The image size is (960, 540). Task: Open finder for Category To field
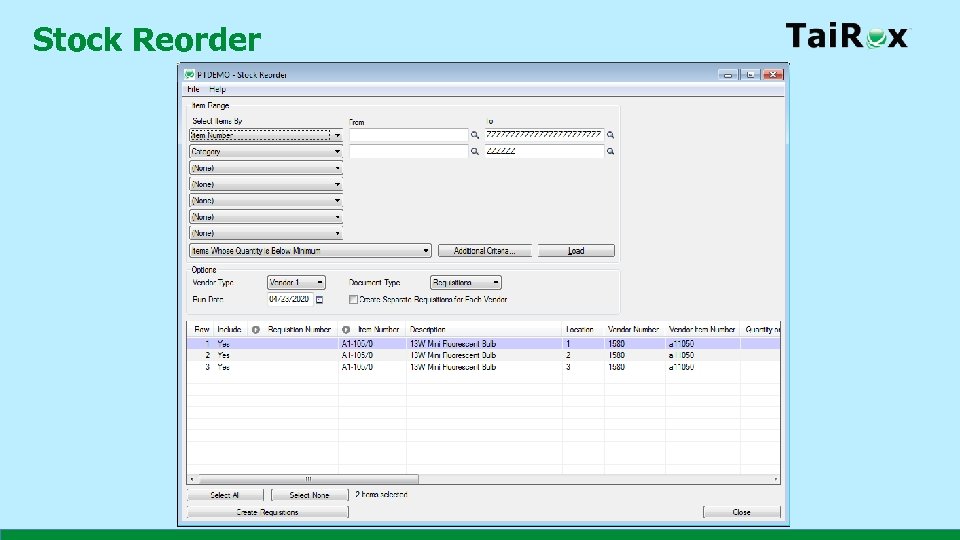(610, 151)
